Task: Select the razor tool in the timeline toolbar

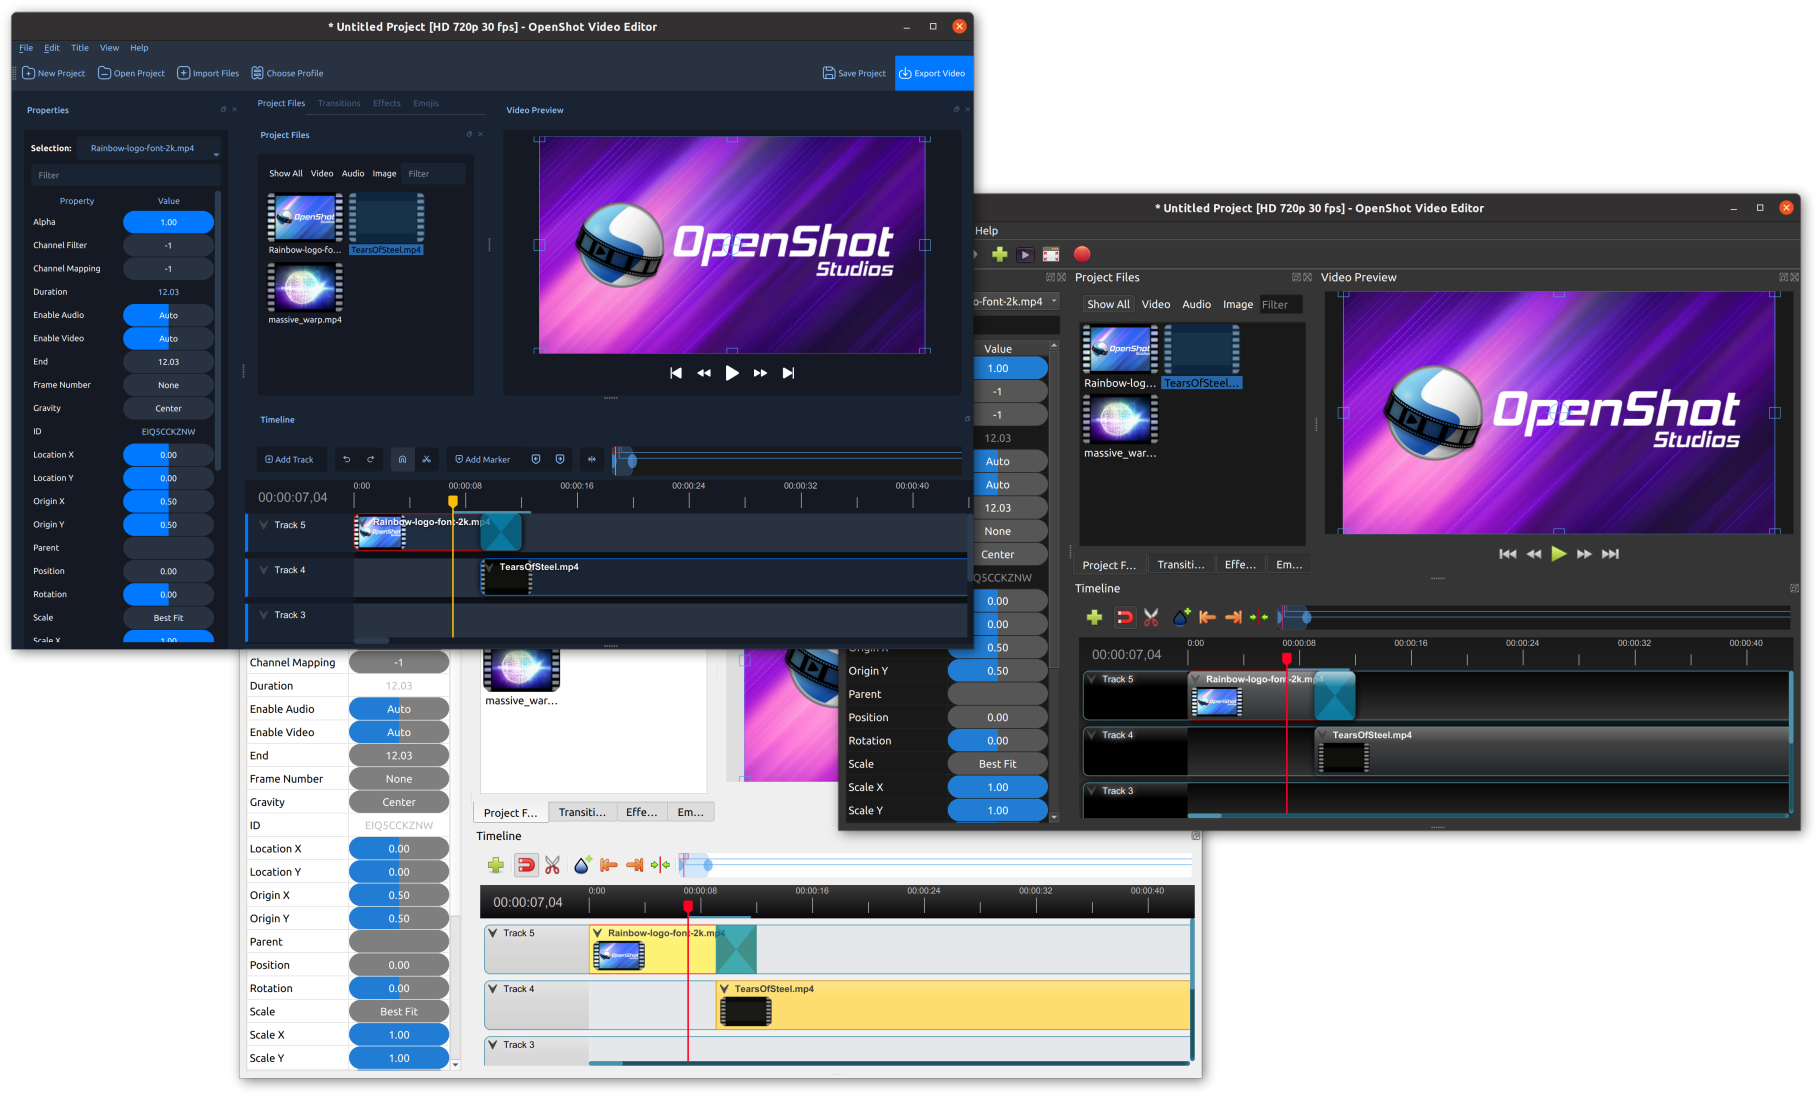Action: pyautogui.click(x=427, y=459)
